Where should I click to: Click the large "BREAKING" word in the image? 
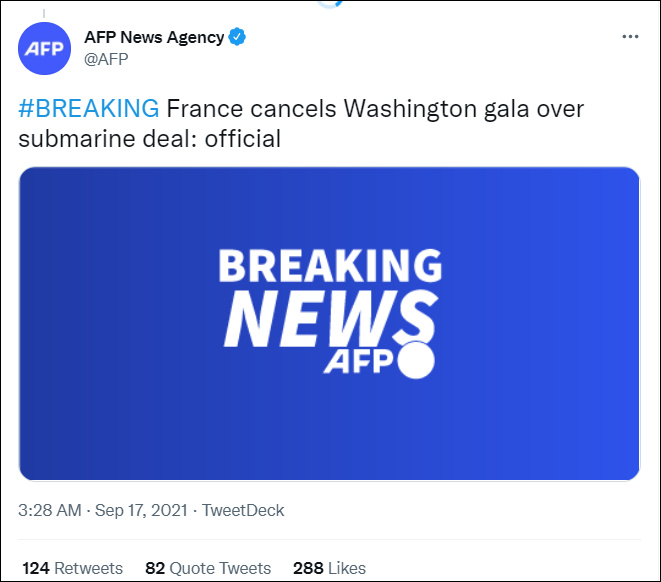pyautogui.click(x=330, y=267)
